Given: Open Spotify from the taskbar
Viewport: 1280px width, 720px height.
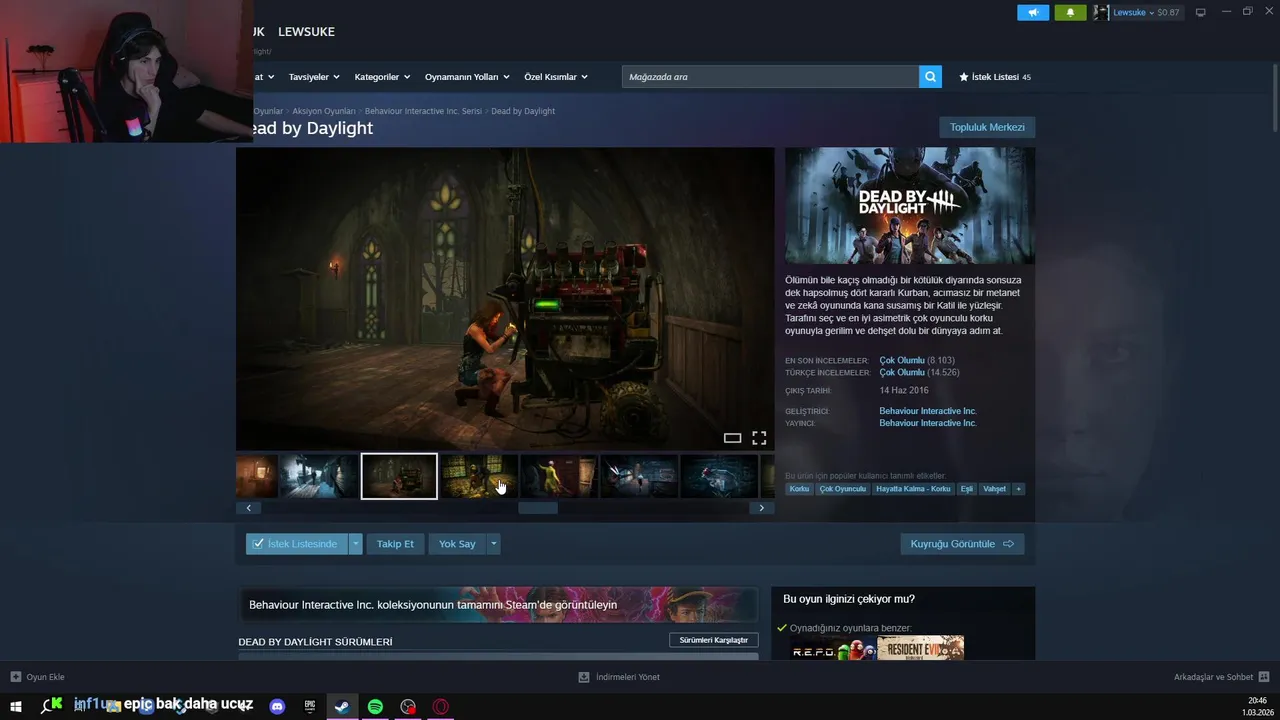Looking at the screenshot, I should point(375,706).
